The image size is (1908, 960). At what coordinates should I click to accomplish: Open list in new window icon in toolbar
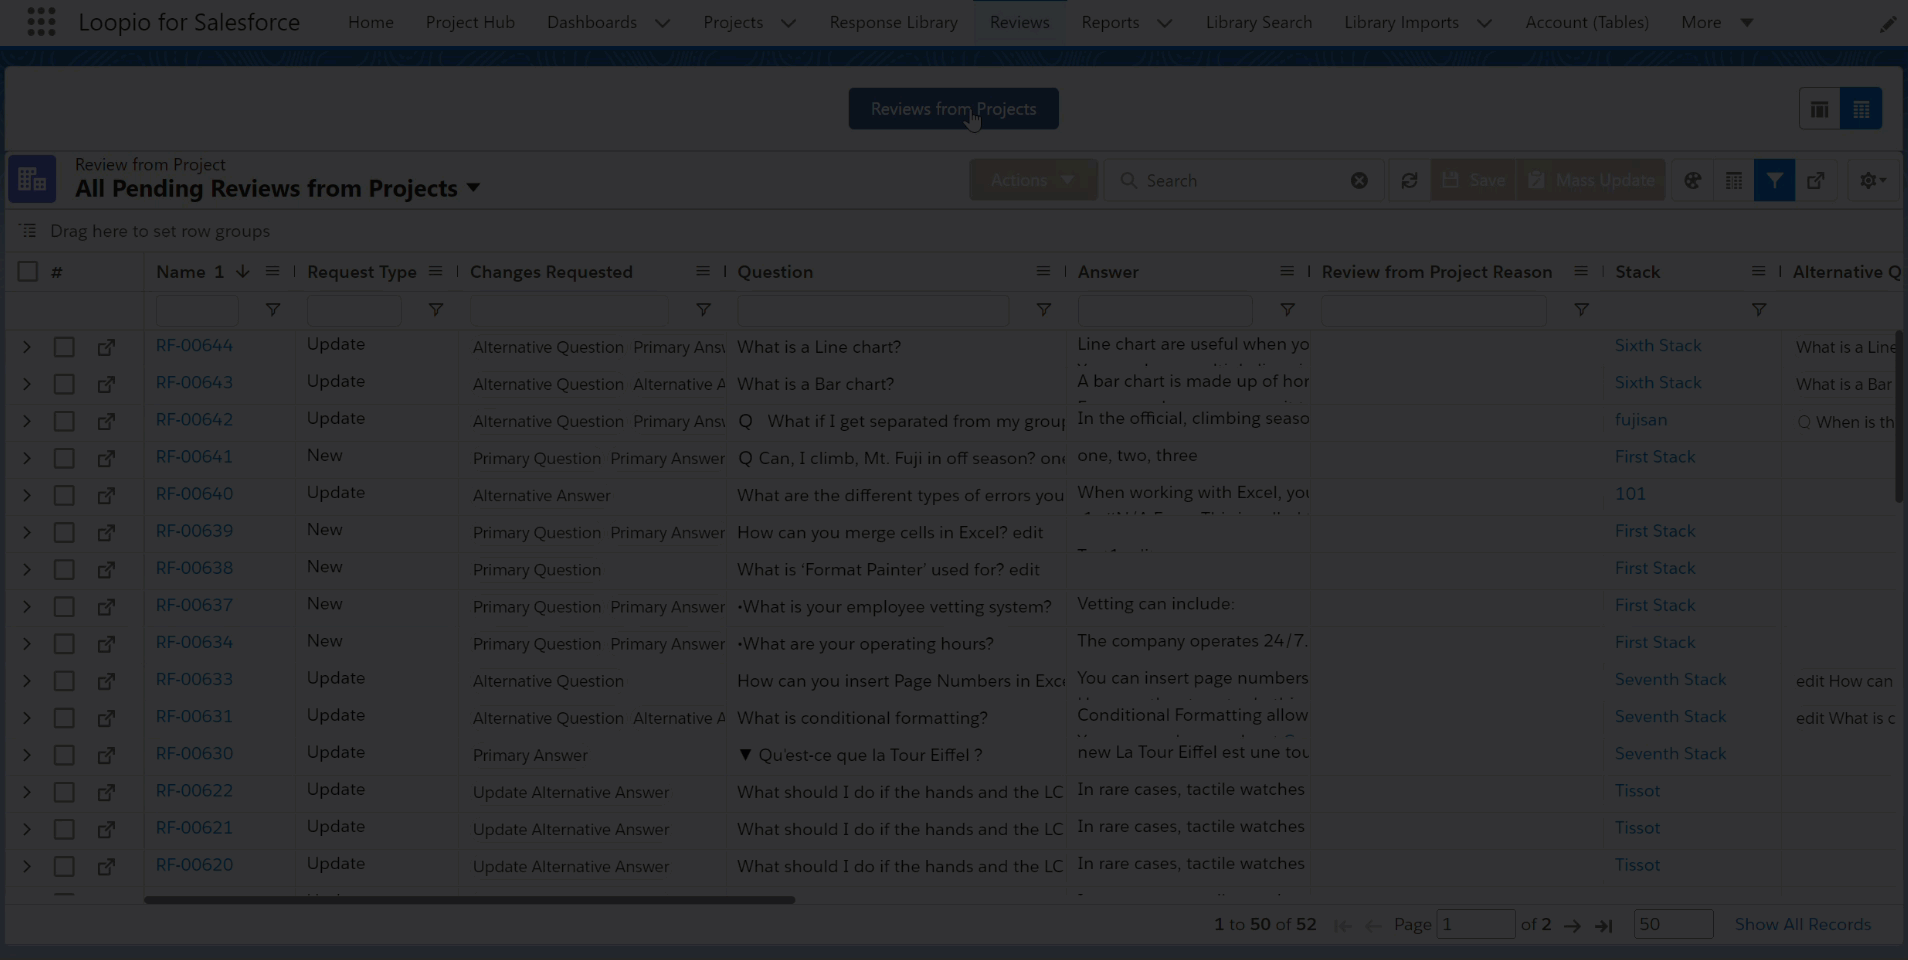(x=1816, y=181)
